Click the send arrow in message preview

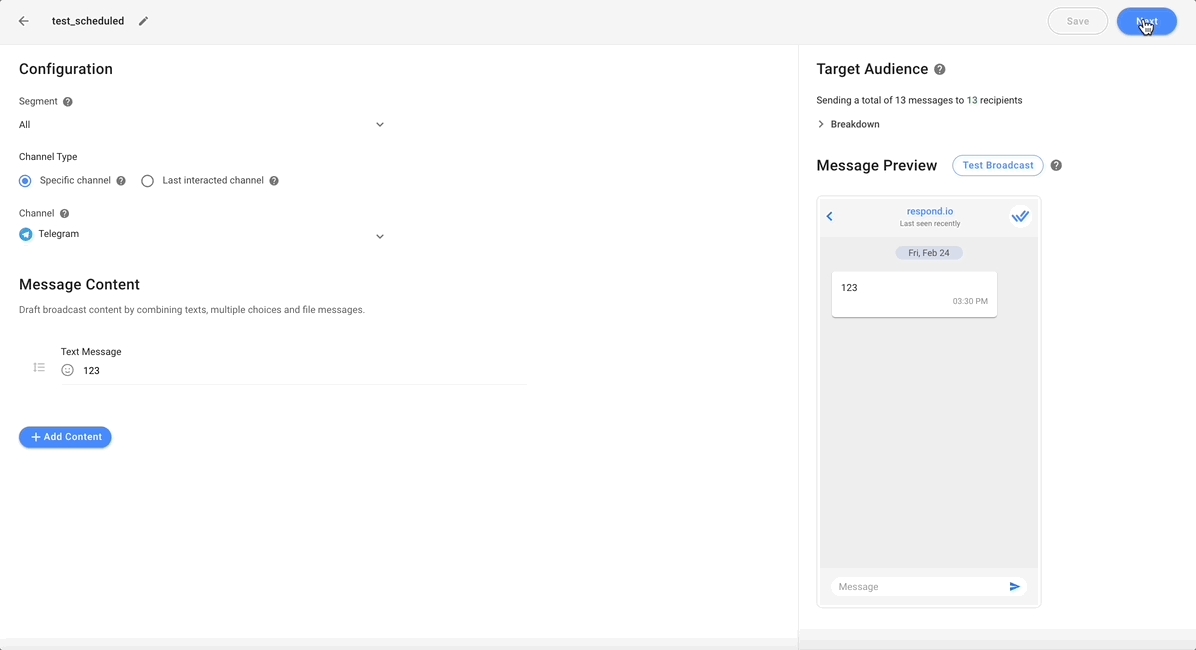[1014, 587]
